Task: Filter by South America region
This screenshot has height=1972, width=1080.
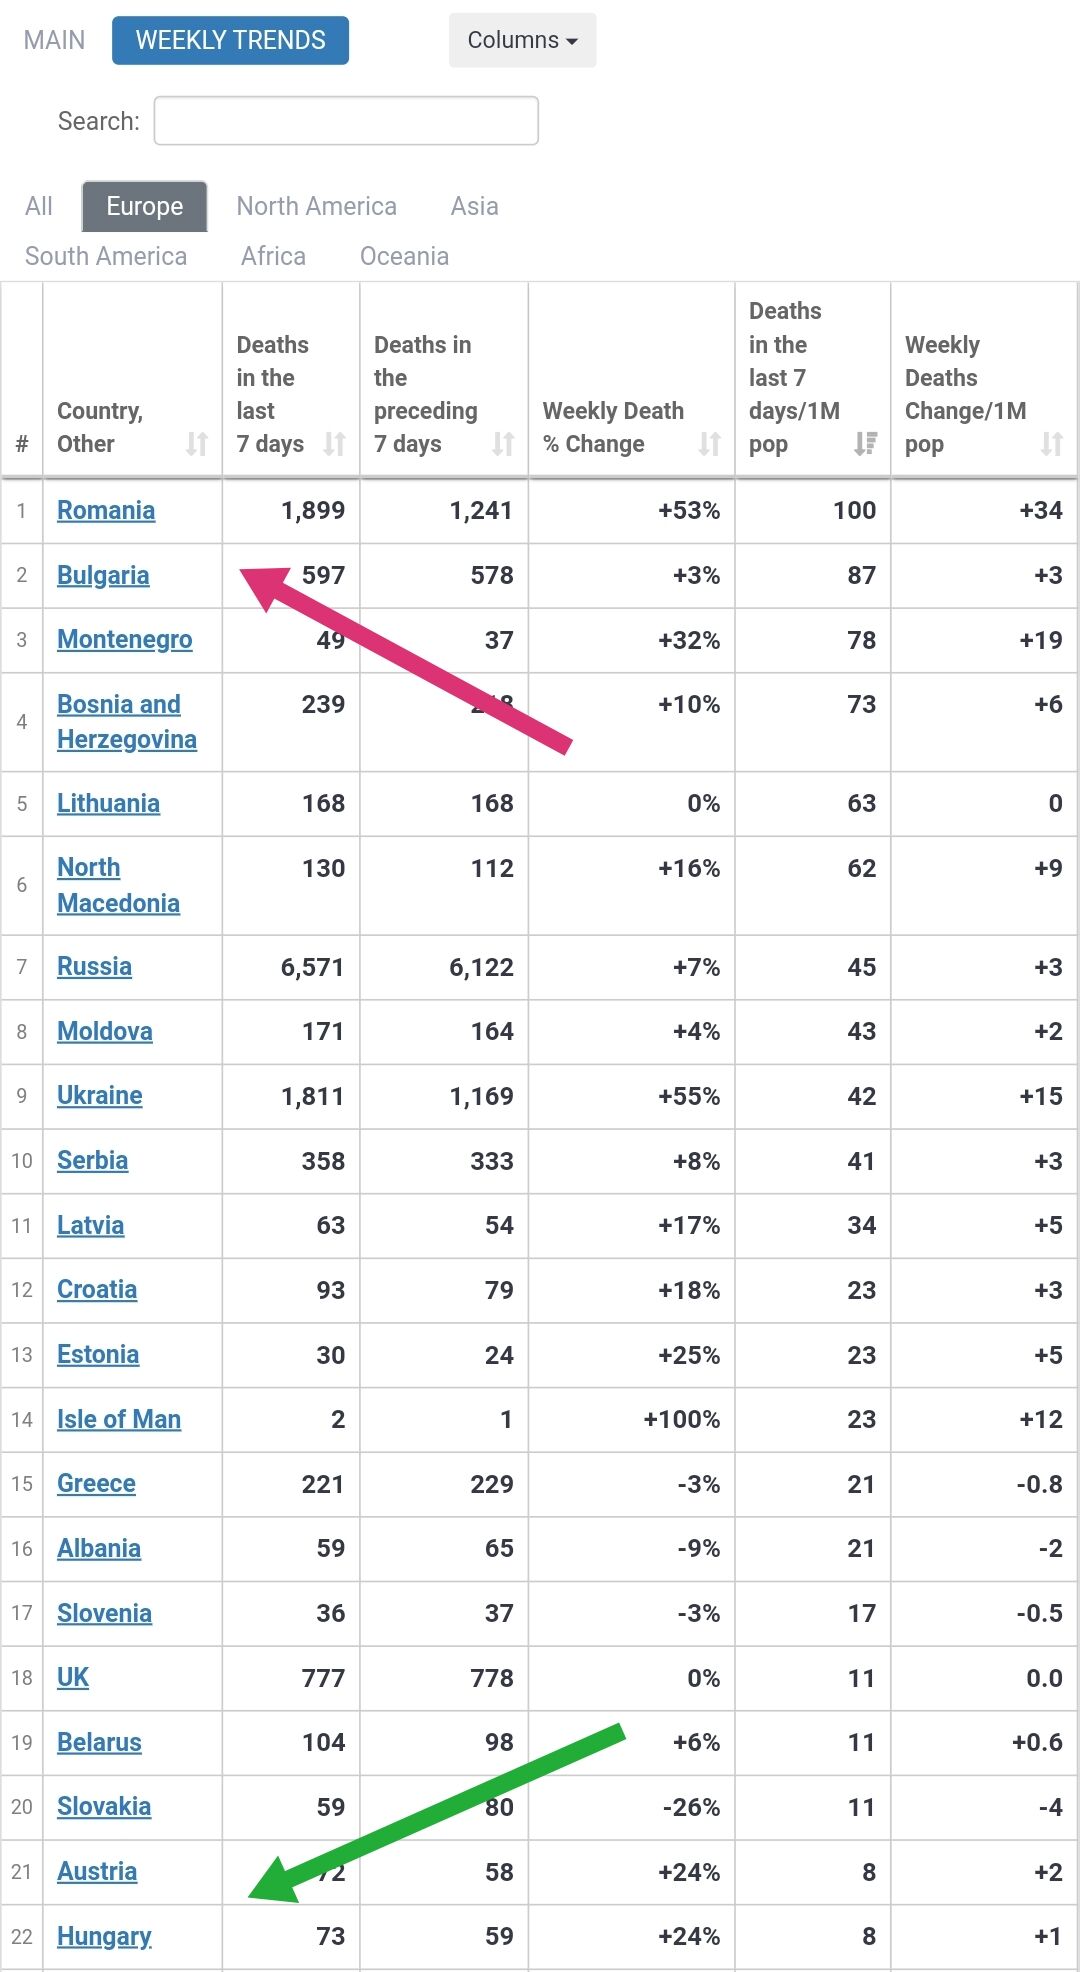Action: (106, 256)
